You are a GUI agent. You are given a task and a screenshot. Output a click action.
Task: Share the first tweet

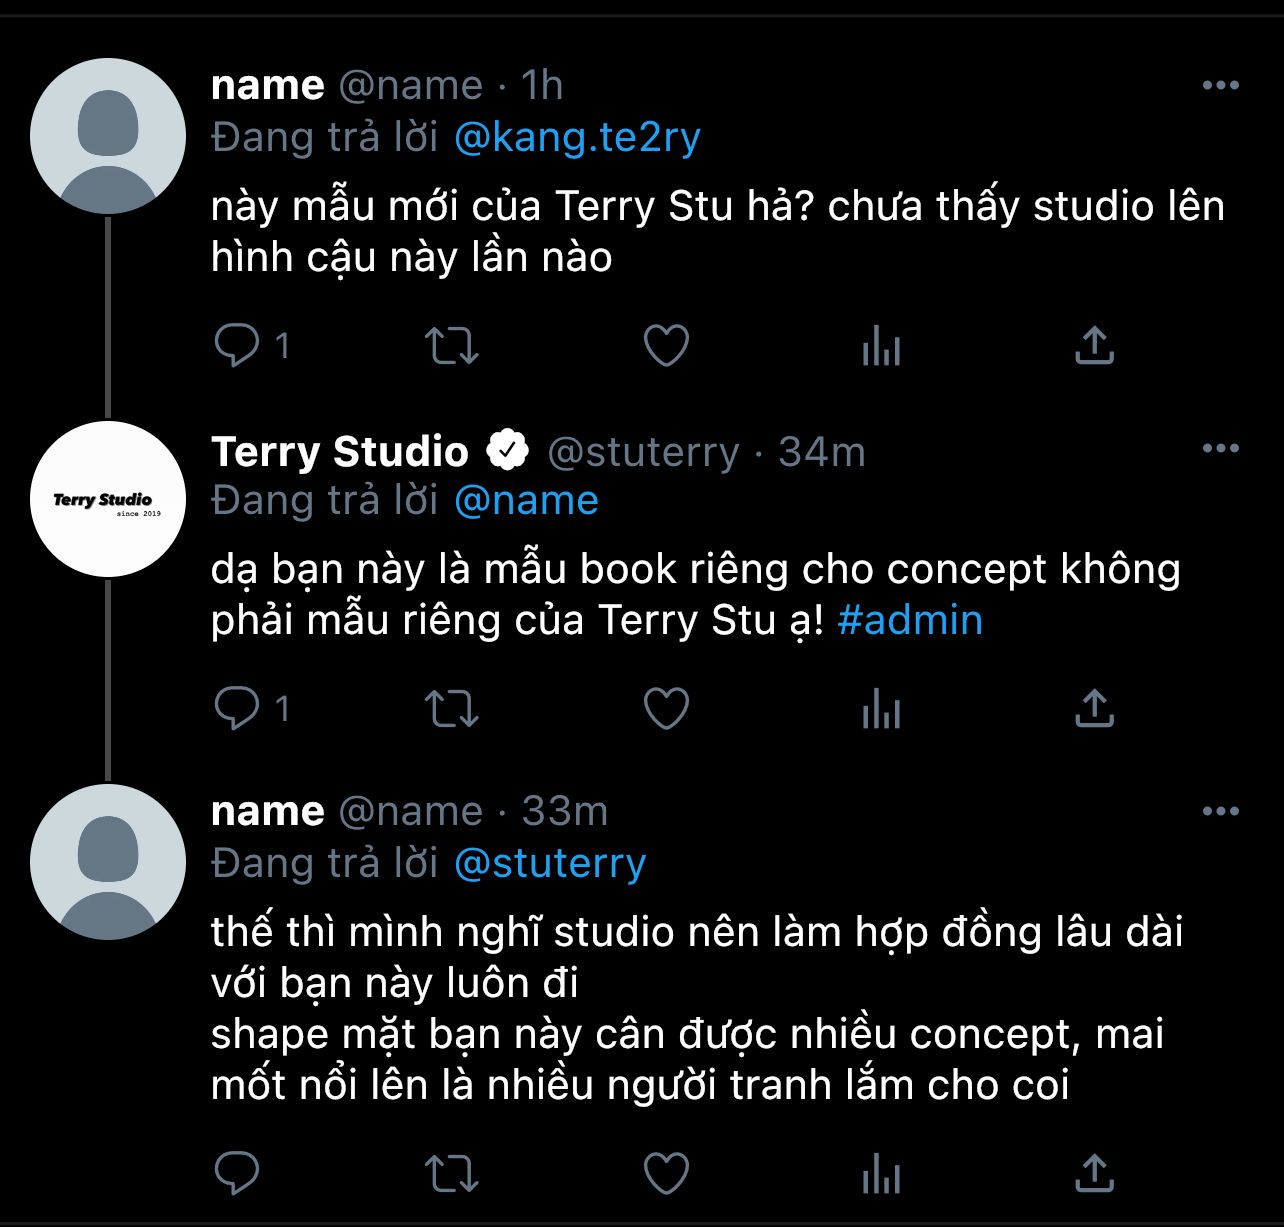(x=1094, y=346)
